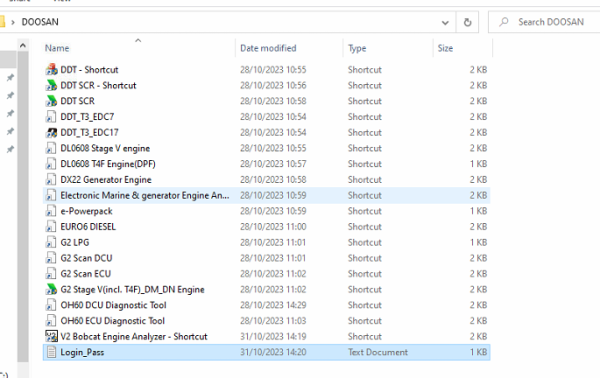Click the DOOSAN breadcrumb in address bar
600x378 pixels.
(x=40, y=22)
